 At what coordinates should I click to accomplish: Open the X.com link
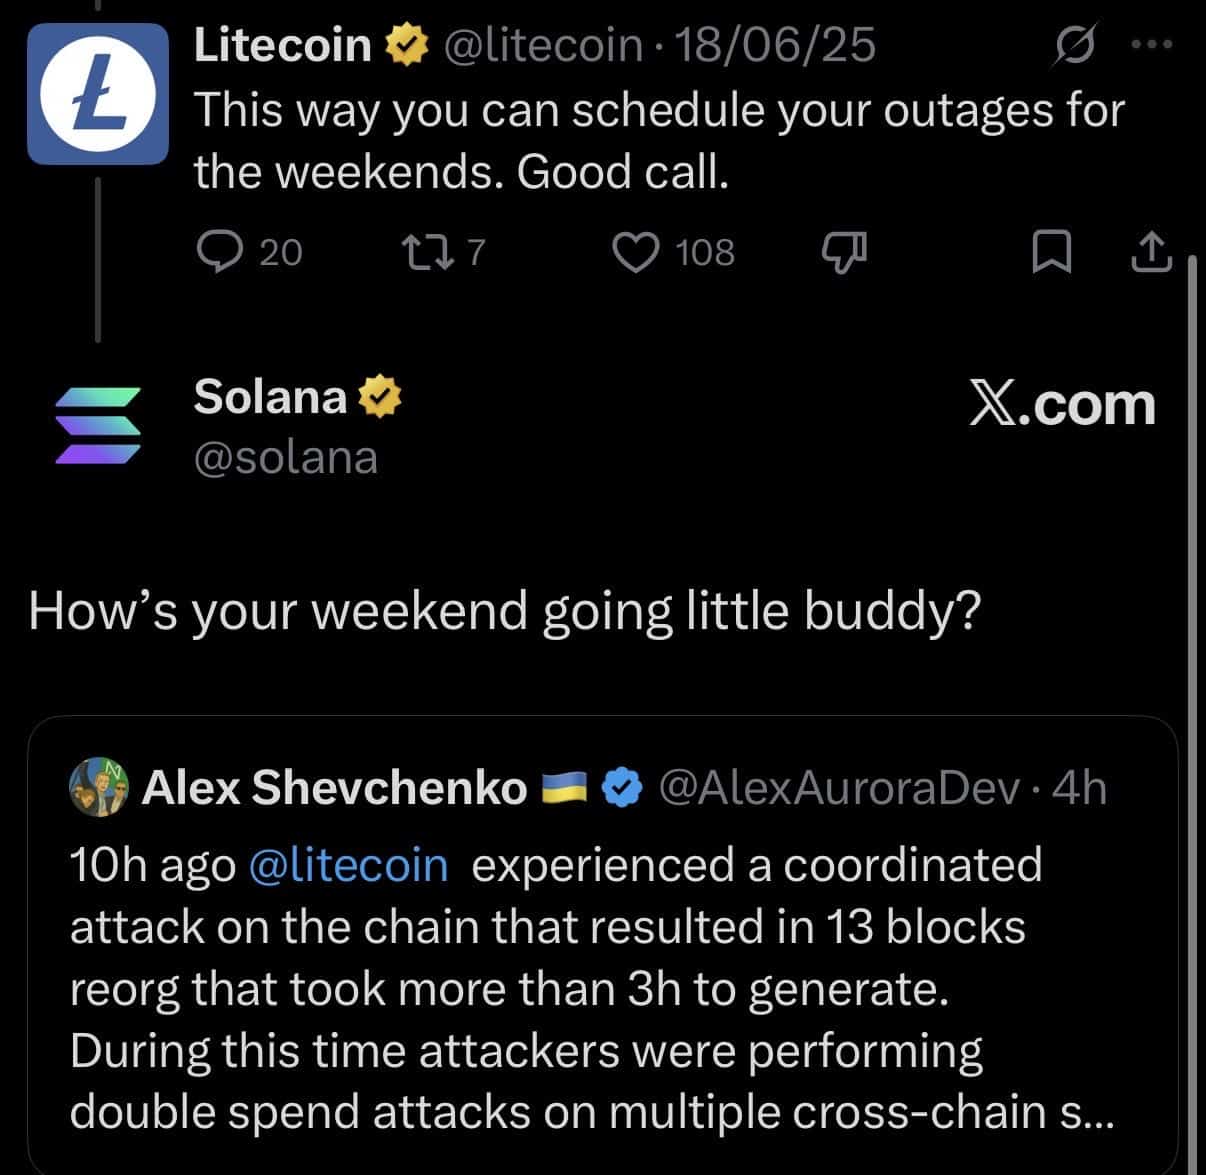coord(1063,405)
